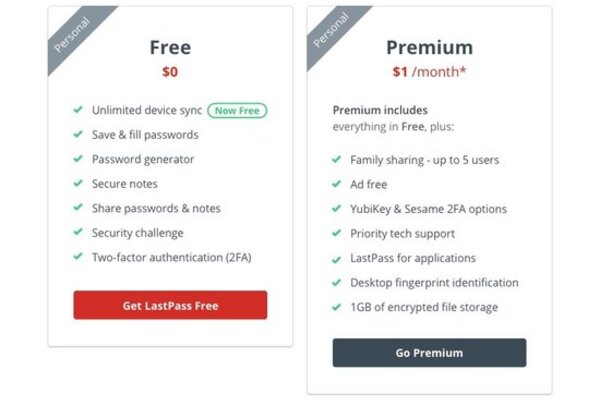The width and height of the screenshot is (600, 400).
Task: Click checkmark beside LastPass for applications
Action: (336, 260)
